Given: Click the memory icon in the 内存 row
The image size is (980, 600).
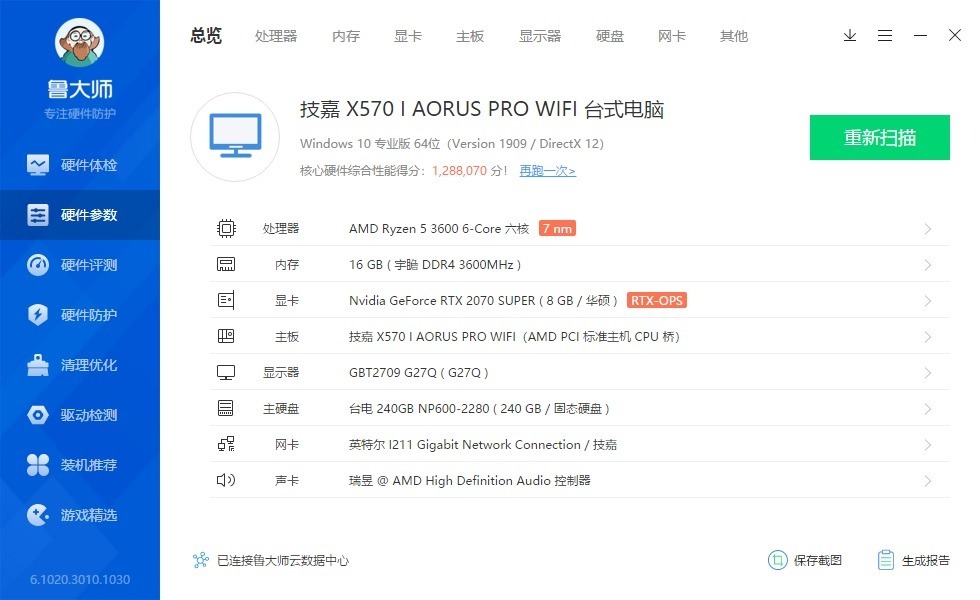Looking at the screenshot, I should pos(226,264).
